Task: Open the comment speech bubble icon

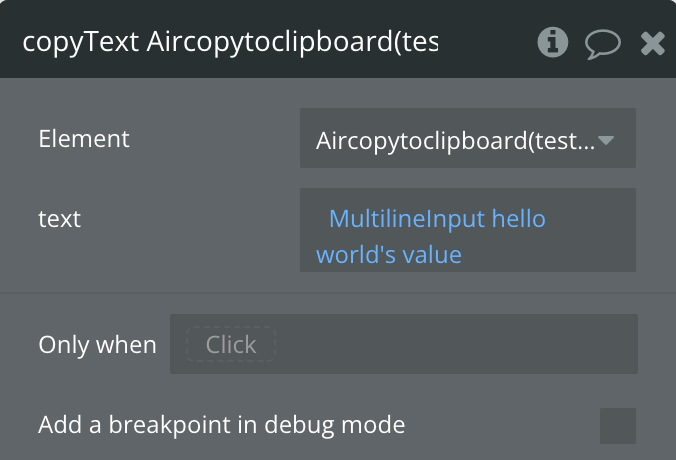Action: (x=602, y=43)
